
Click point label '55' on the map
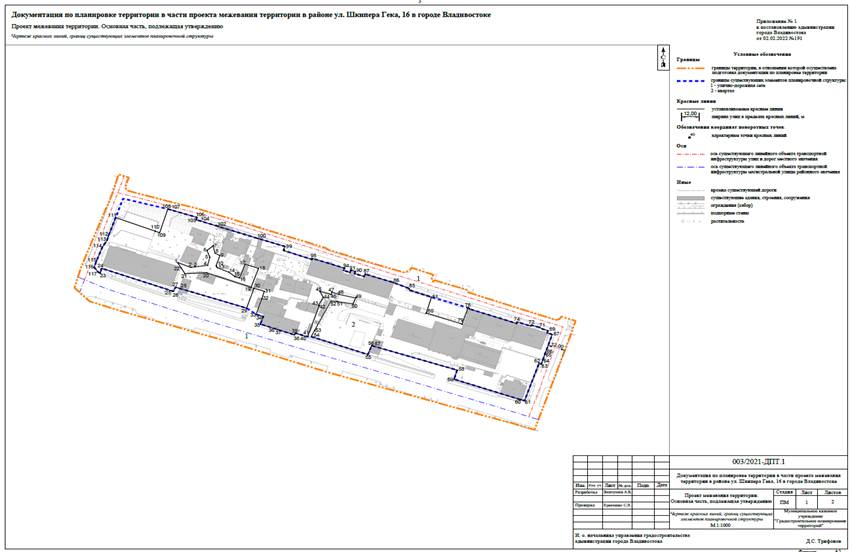tap(368, 357)
